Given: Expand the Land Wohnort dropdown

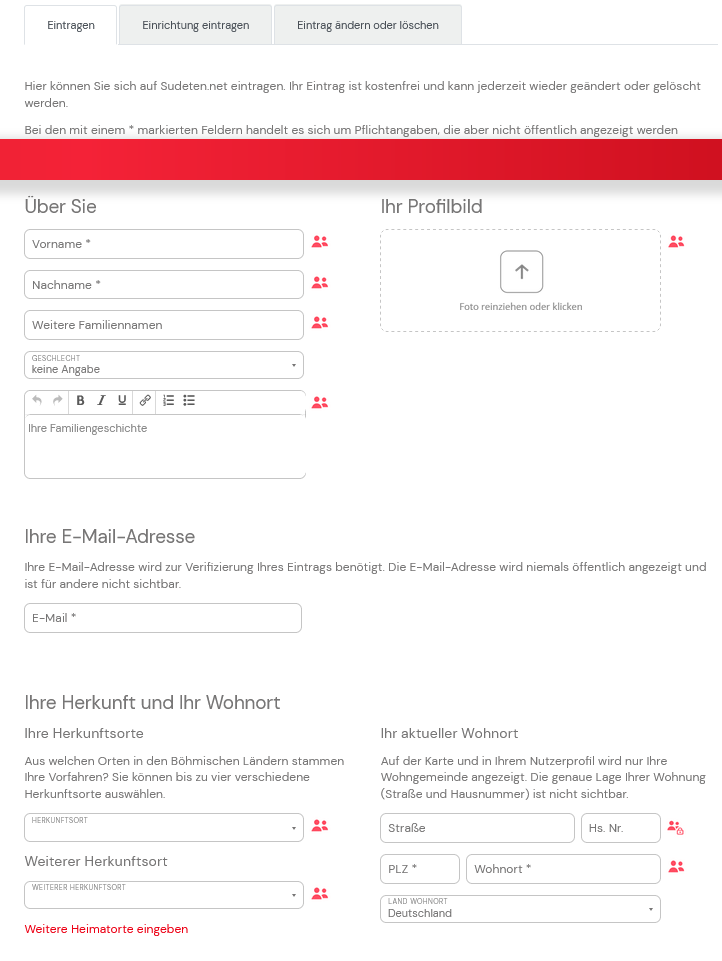Looking at the screenshot, I should pyautogui.click(x=520, y=909).
